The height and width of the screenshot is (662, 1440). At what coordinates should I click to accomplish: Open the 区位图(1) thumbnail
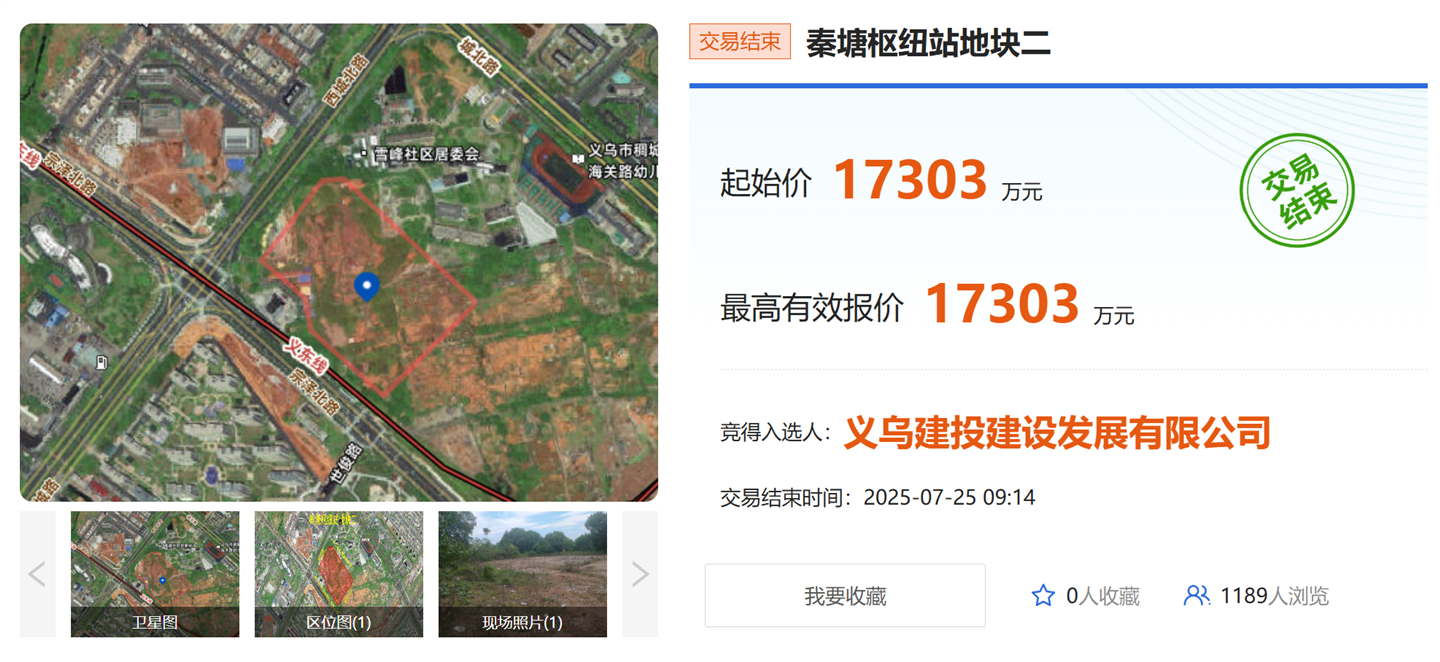click(339, 574)
